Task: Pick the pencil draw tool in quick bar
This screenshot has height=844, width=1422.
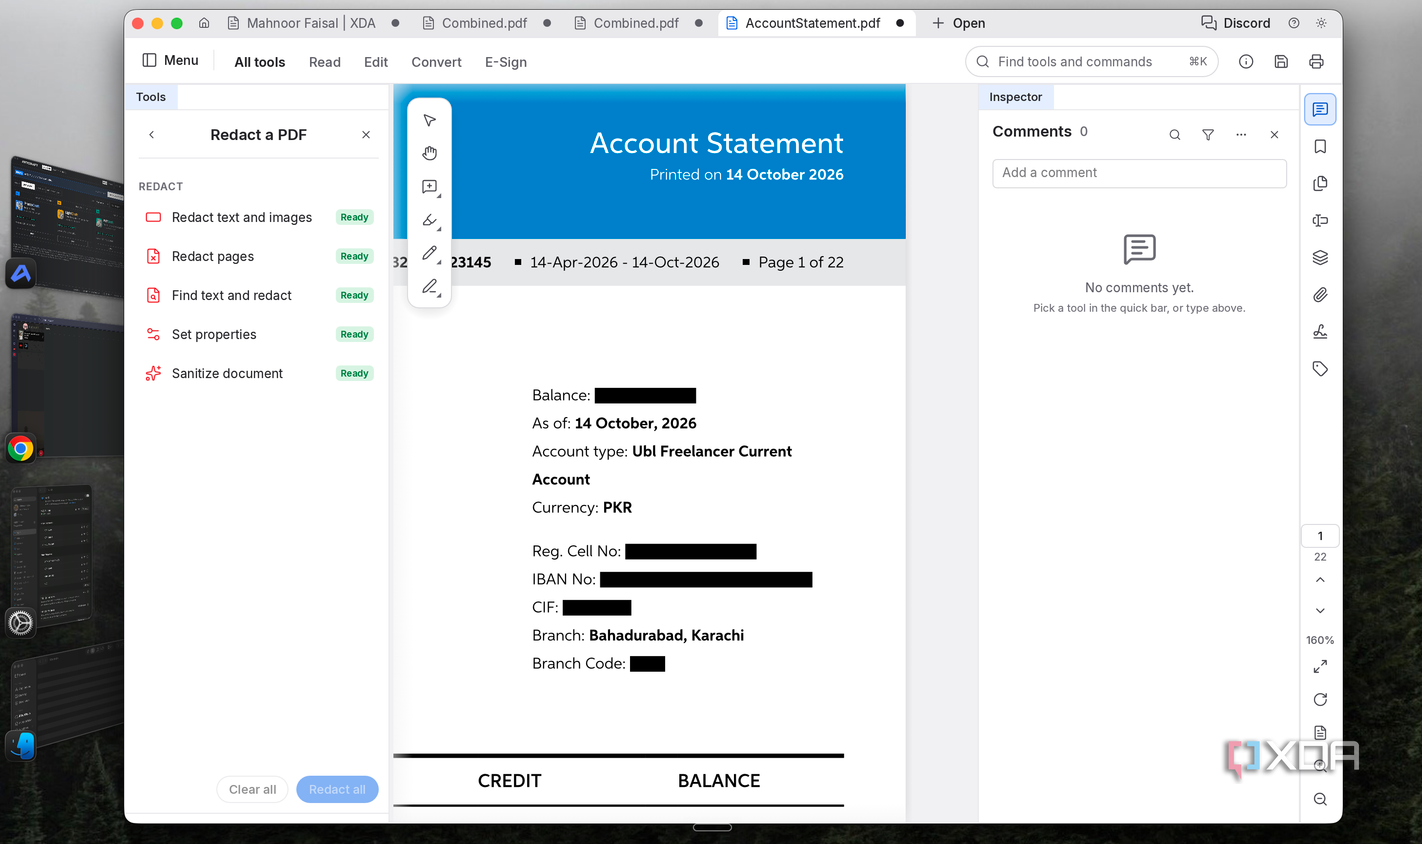Action: 430,253
